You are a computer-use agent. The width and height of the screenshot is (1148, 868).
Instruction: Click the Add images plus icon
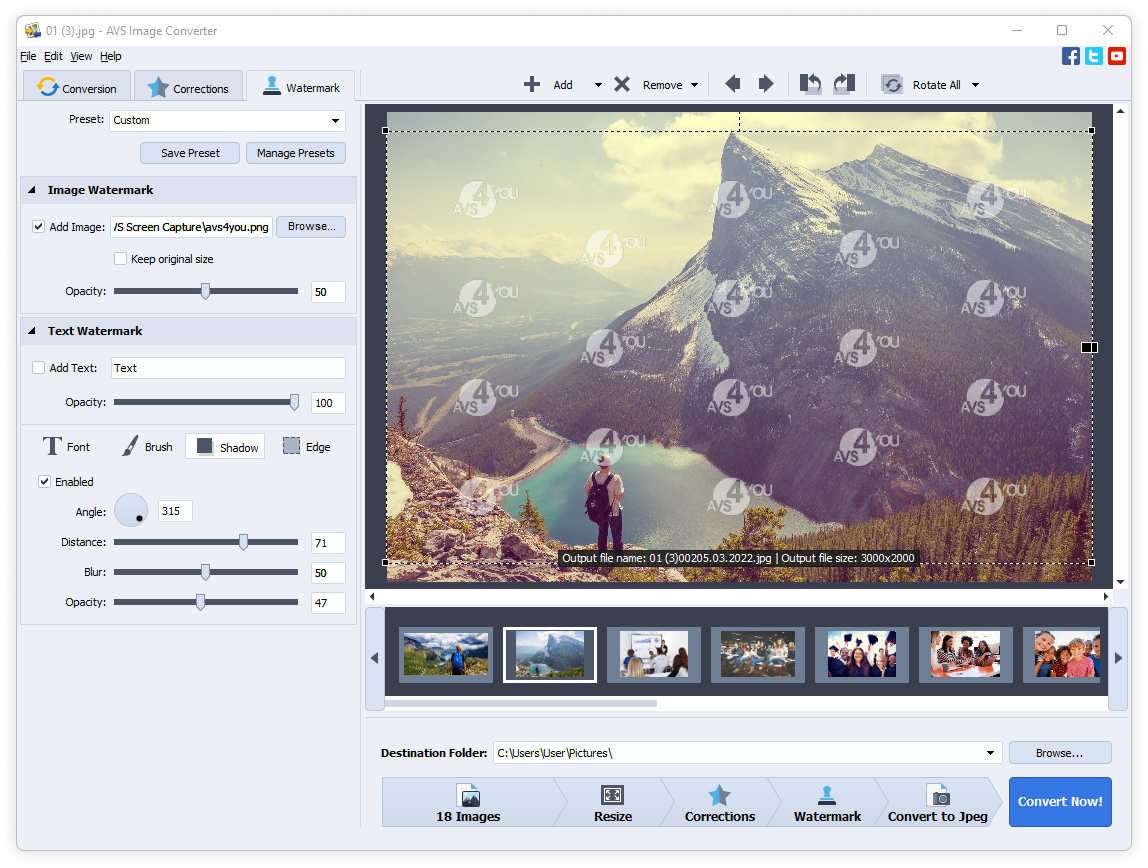tap(532, 85)
